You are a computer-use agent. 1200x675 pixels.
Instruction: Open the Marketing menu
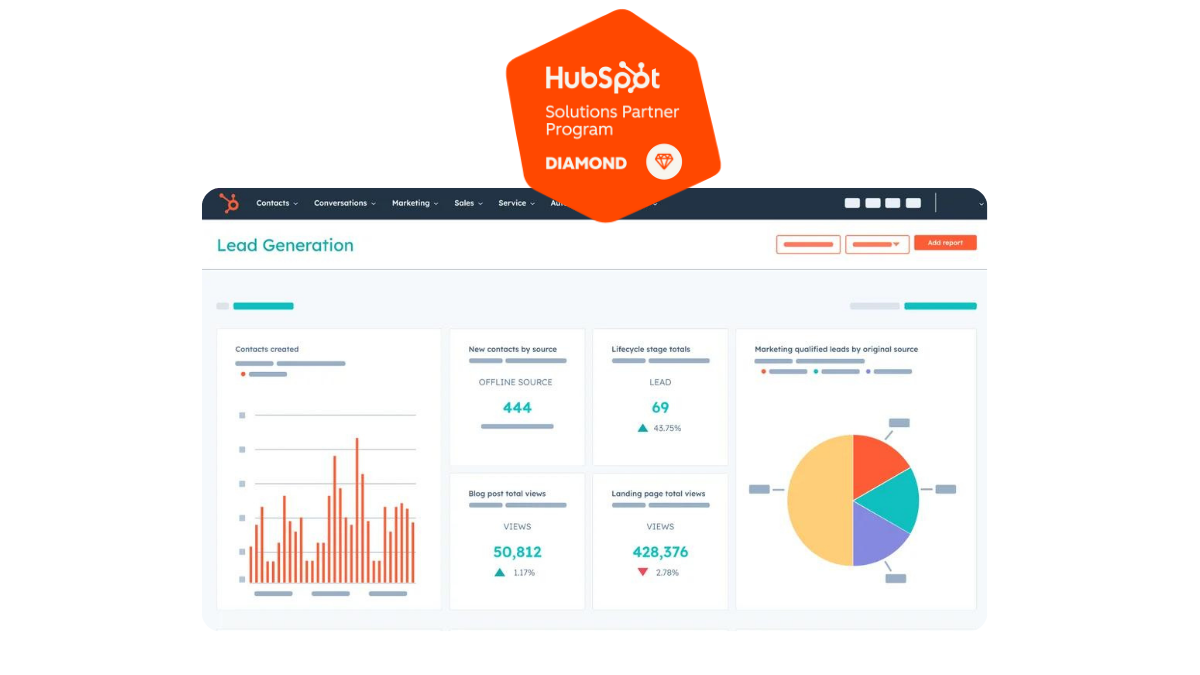414,203
